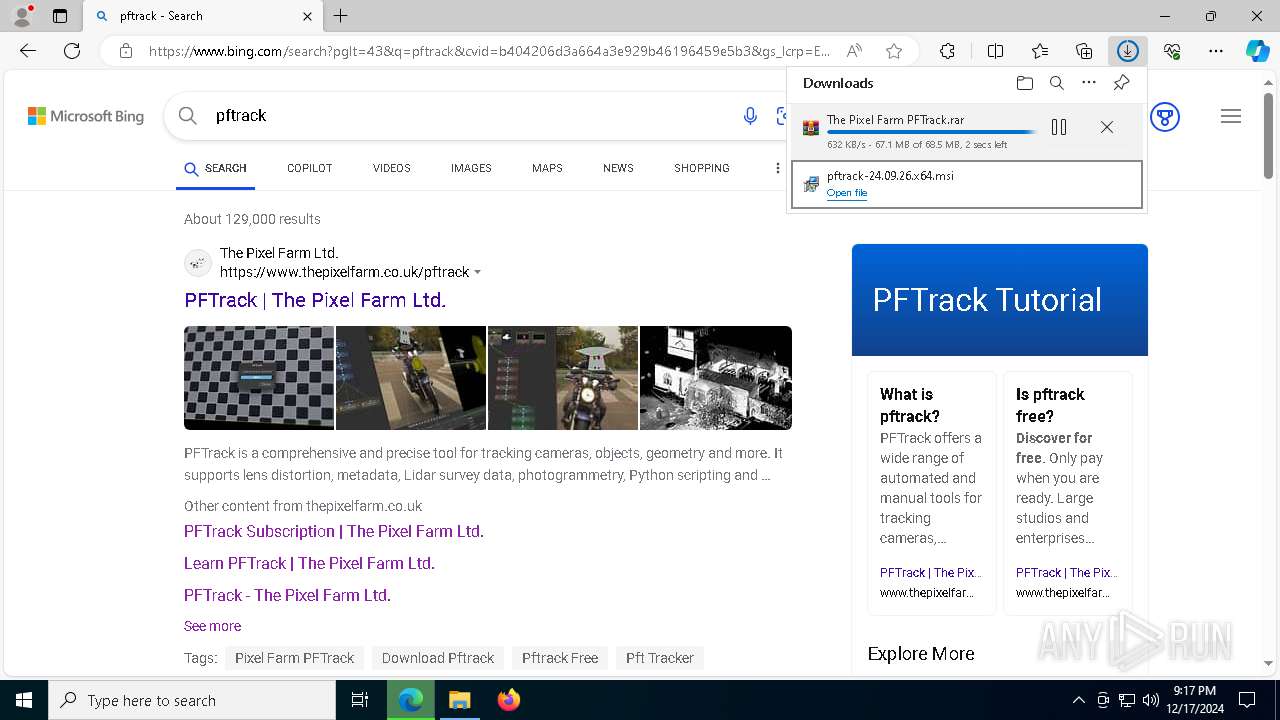Open Microsoft Rewards badge icon
Viewport: 1280px width, 720px height.
pos(1165,116)
